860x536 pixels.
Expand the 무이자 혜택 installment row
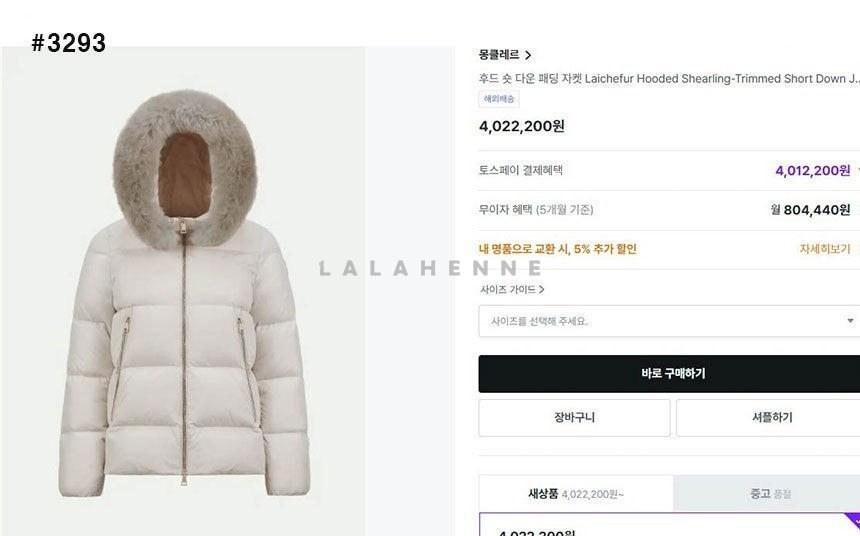pyautogui.click(x=669, y=210)
